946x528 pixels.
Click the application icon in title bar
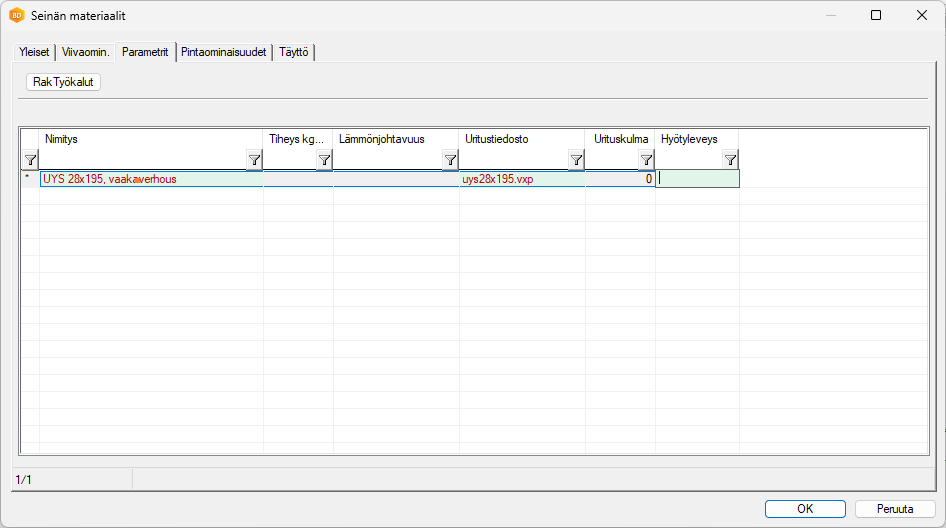tap(16, 16)
